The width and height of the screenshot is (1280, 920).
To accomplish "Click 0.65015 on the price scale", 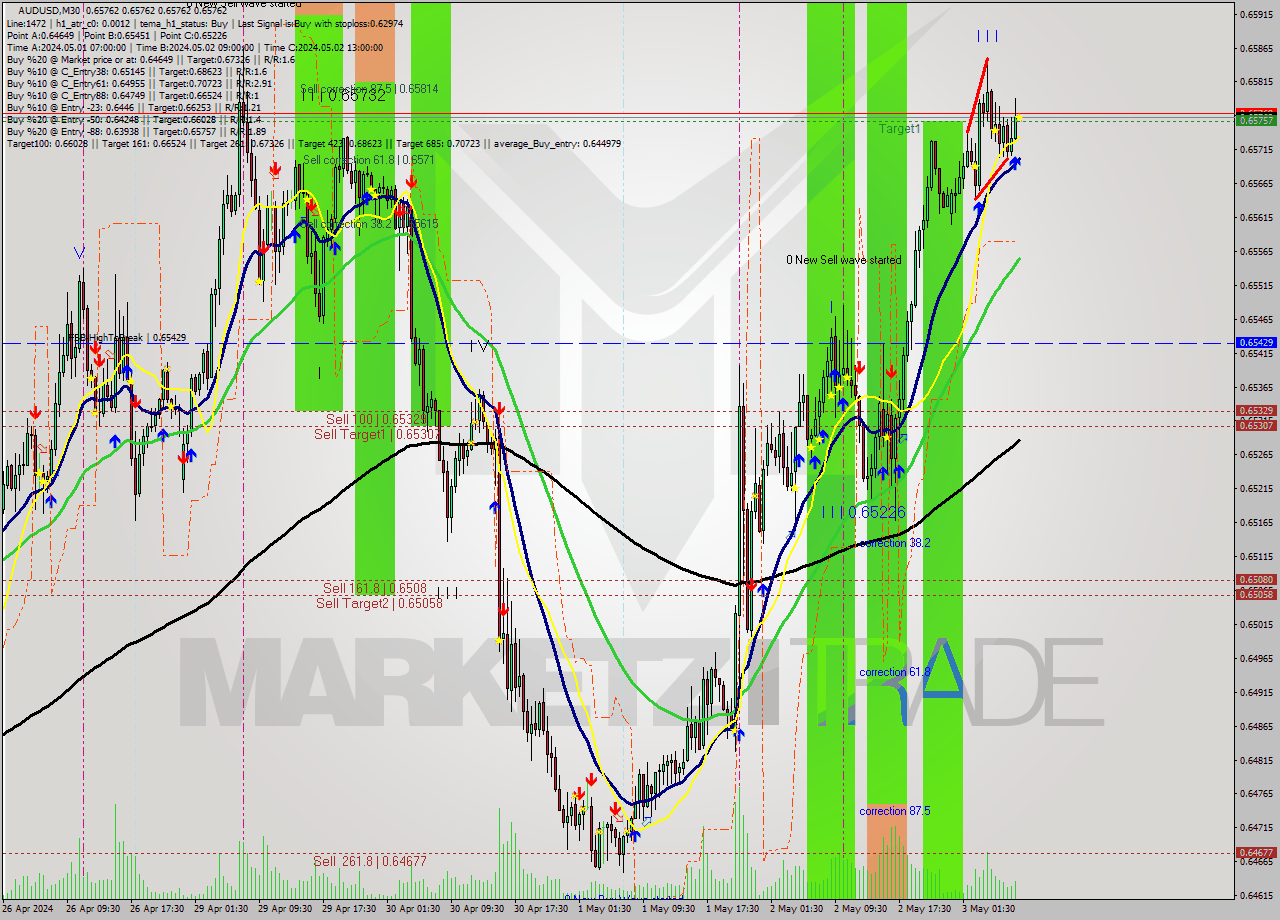I will pyautogui.click(x=1257, y=625).
